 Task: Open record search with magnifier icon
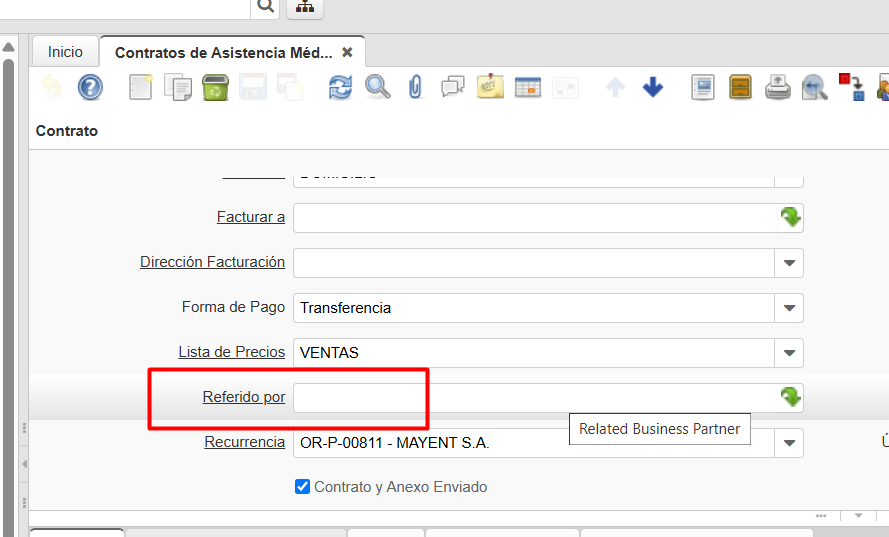[x=378, y=88]
